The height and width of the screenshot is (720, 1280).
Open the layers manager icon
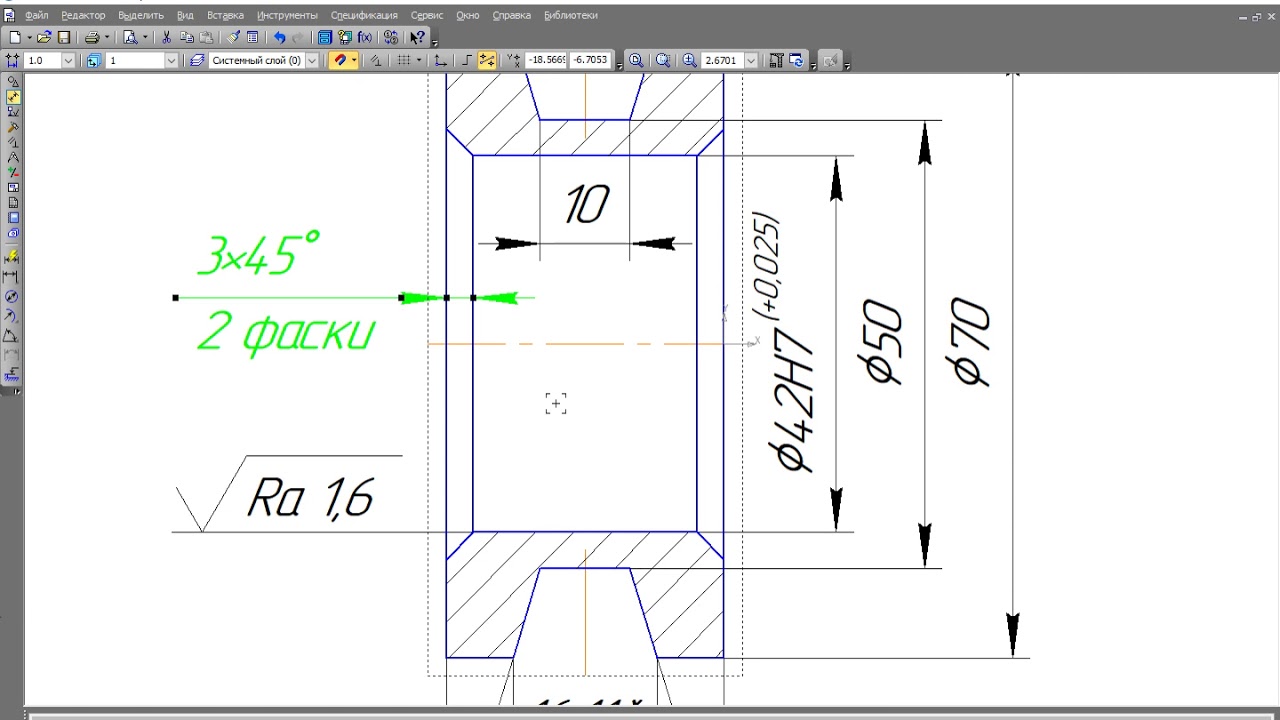point(196,60)
